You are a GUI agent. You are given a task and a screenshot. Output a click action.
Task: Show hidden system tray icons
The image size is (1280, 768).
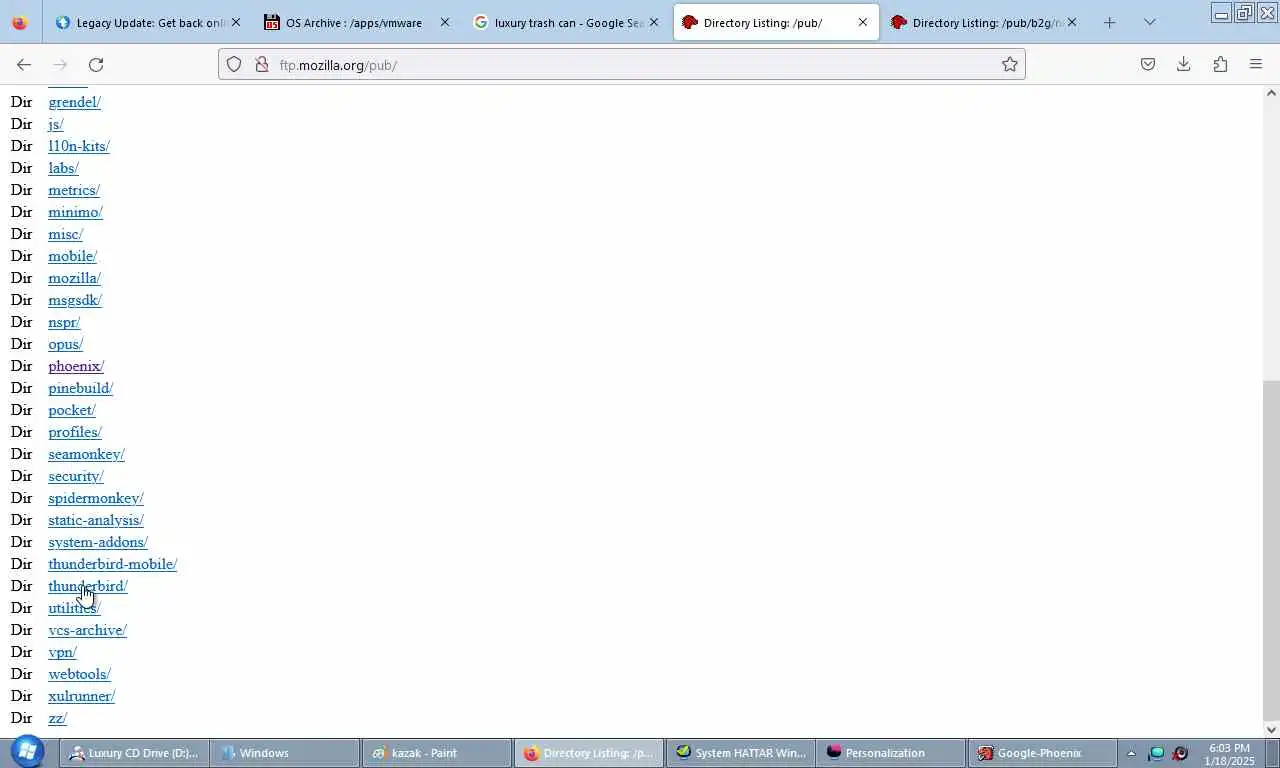click(x=1131, y=753)
